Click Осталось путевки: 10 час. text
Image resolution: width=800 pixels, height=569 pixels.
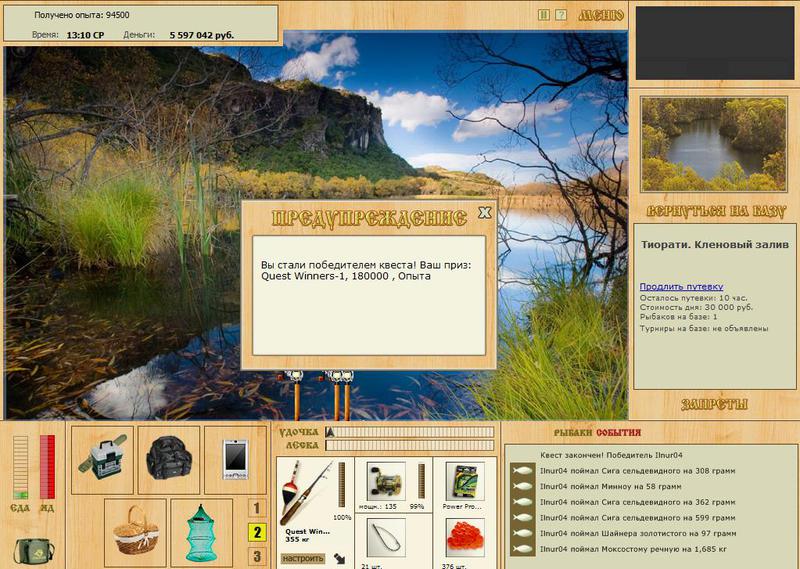[x=693, y=298]
